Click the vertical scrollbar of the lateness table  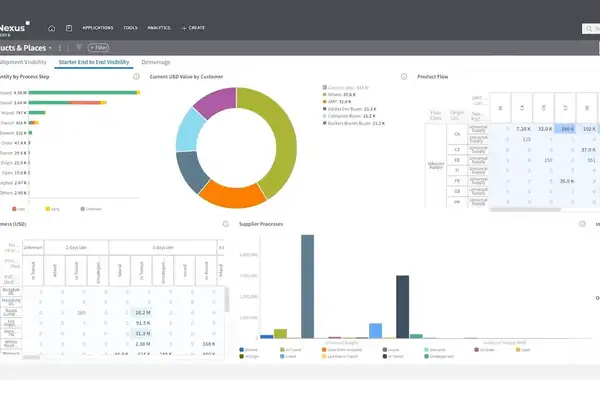click(227, 300)
